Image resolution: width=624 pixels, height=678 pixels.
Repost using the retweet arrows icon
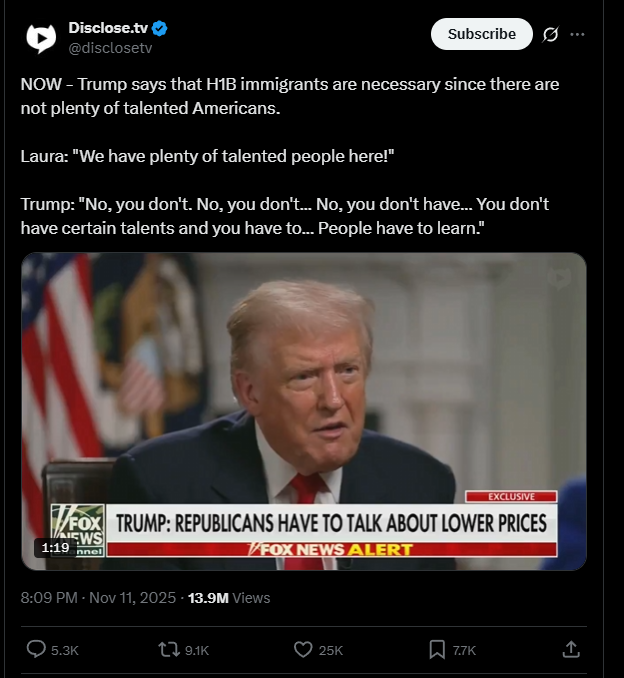169,649
